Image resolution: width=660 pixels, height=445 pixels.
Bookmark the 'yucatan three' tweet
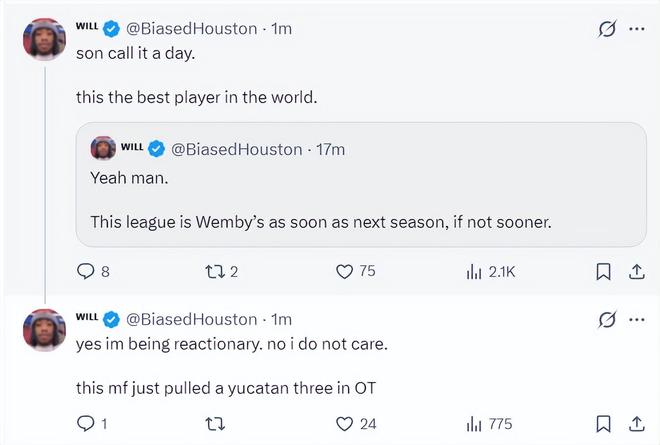(604, 424)
